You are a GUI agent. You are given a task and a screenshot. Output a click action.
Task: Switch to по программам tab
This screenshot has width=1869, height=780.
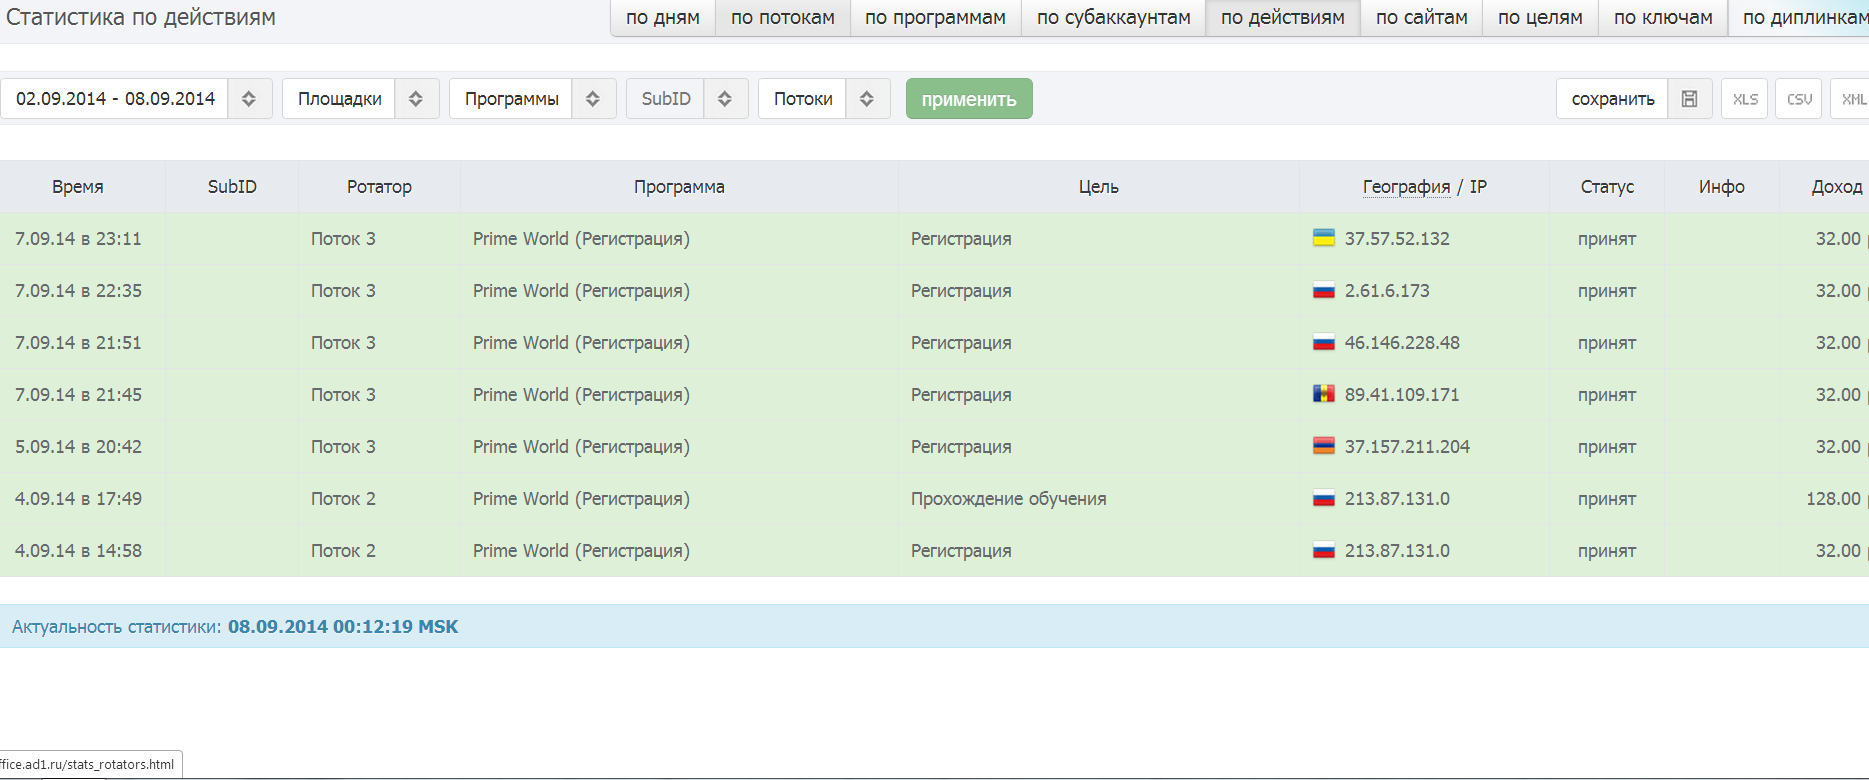coord(935,18)
